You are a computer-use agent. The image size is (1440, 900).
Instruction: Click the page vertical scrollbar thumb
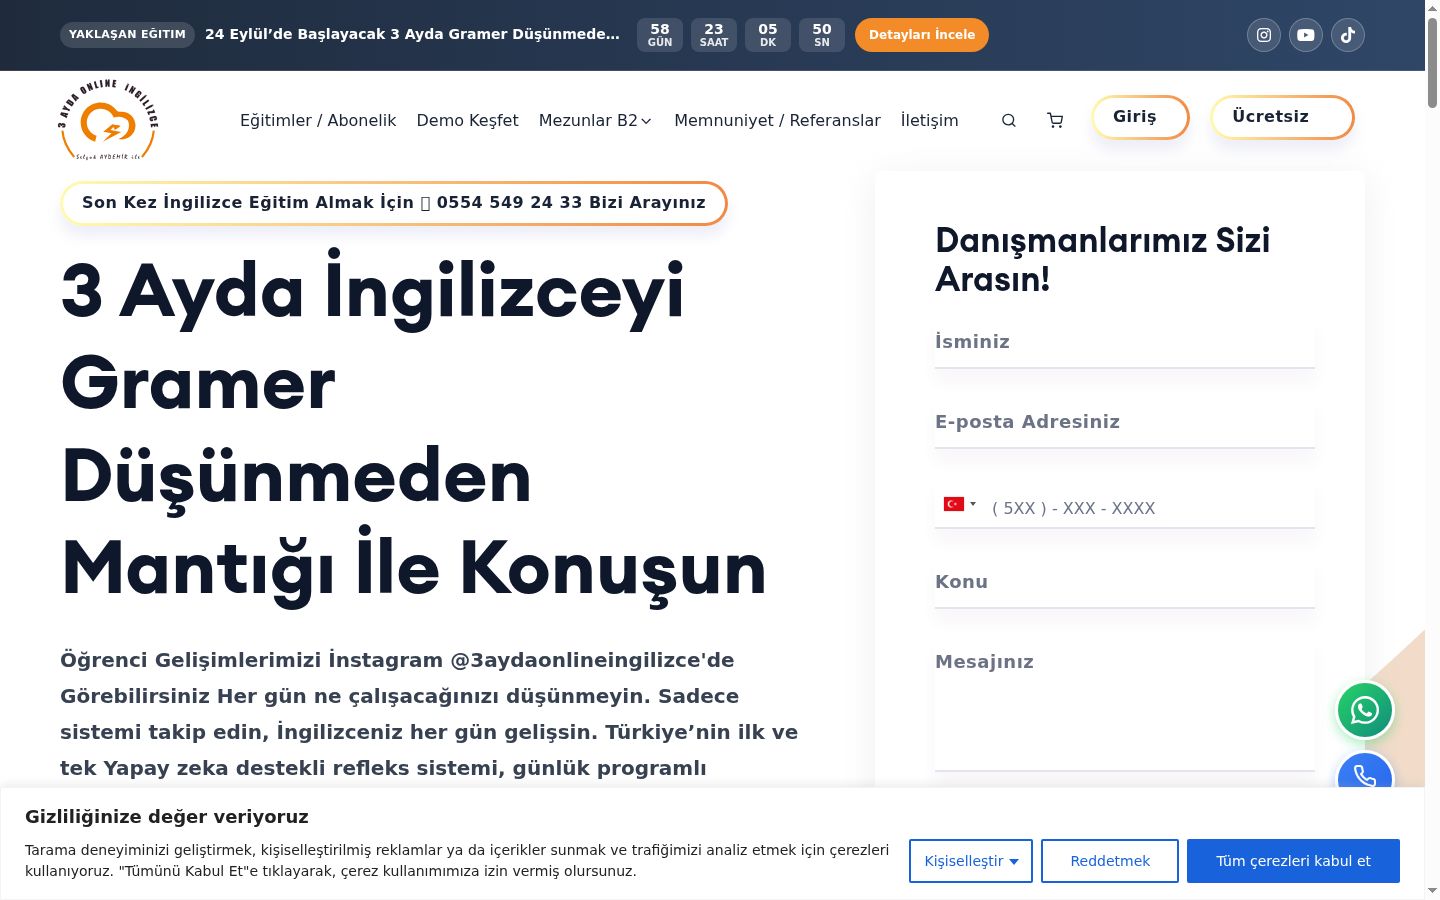pyautogui.click(x=1432, y=62)
